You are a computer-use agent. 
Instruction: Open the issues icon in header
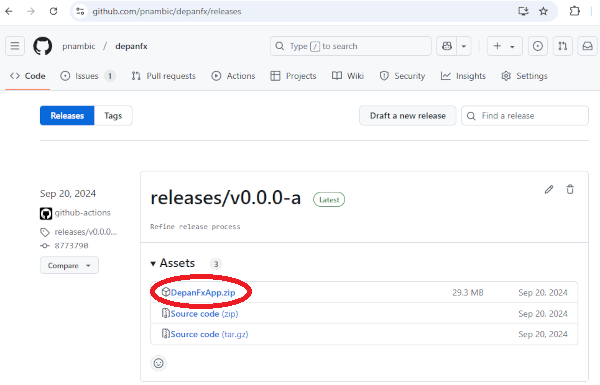(x=538, y=46)
